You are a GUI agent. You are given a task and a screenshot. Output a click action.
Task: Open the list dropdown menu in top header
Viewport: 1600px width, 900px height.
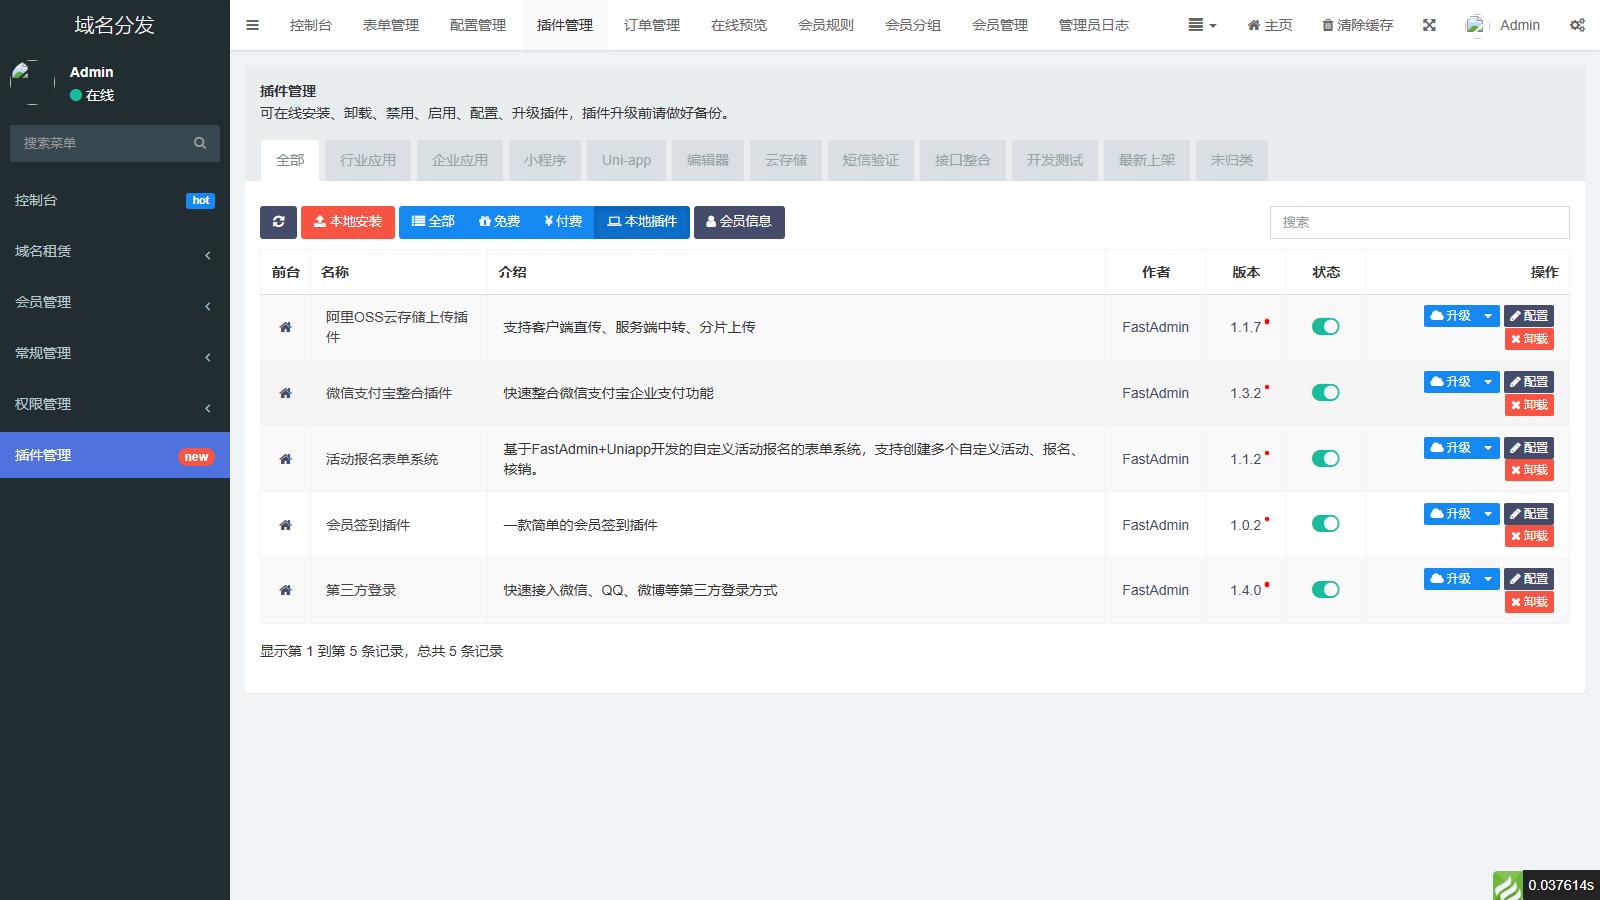pos(1202,25)
